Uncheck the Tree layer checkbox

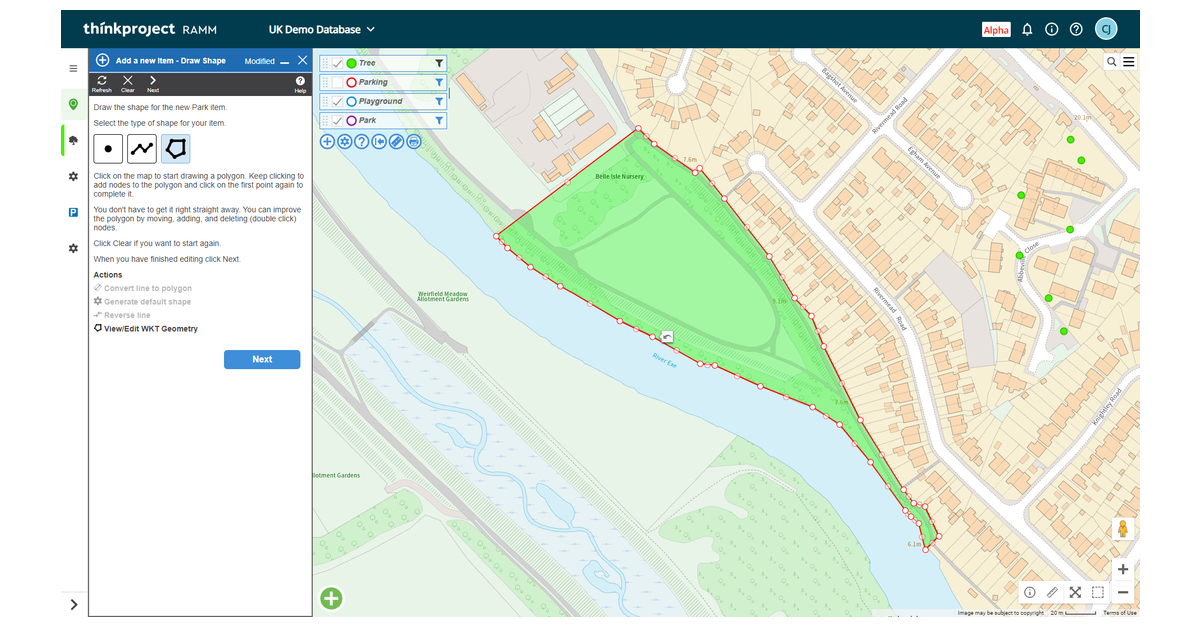(x=337, y=63)
